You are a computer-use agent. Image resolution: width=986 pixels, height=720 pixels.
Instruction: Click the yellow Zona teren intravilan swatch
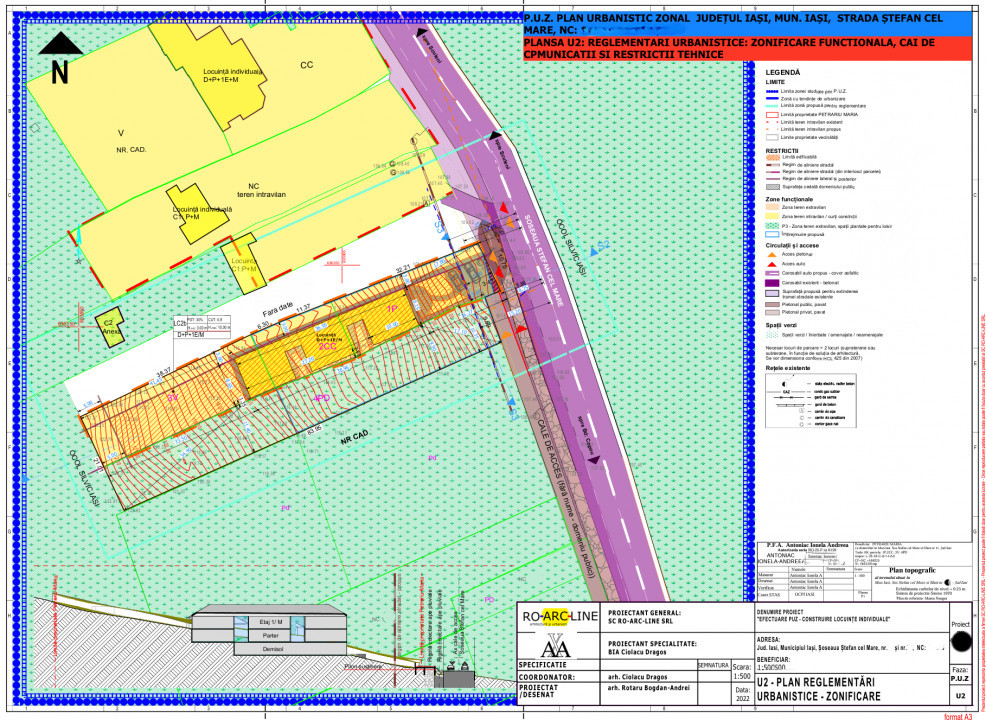(773, 217)
